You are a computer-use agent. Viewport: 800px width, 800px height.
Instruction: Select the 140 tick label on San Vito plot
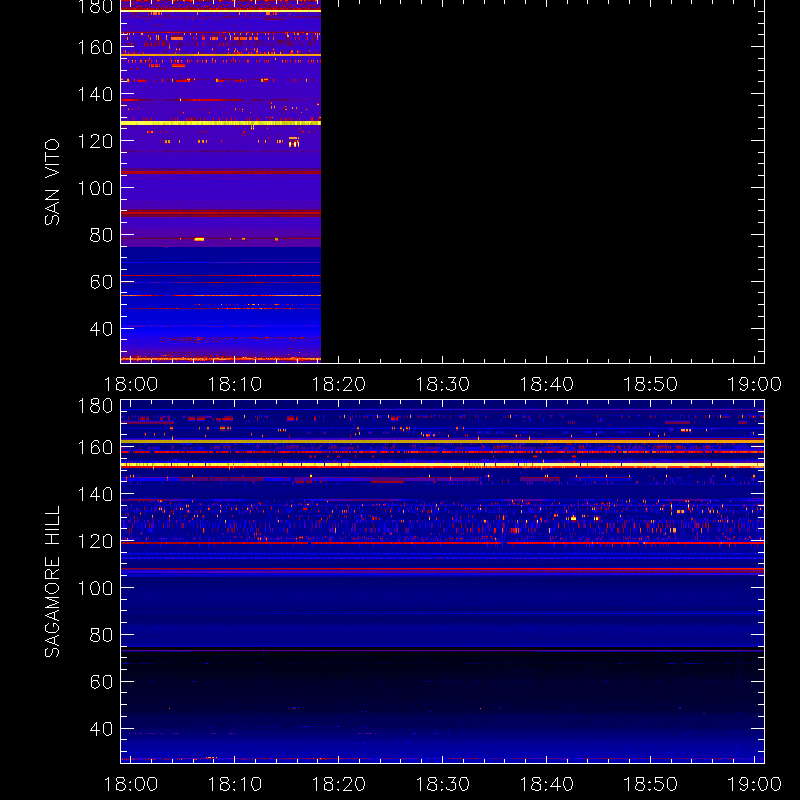click(95, 94)
